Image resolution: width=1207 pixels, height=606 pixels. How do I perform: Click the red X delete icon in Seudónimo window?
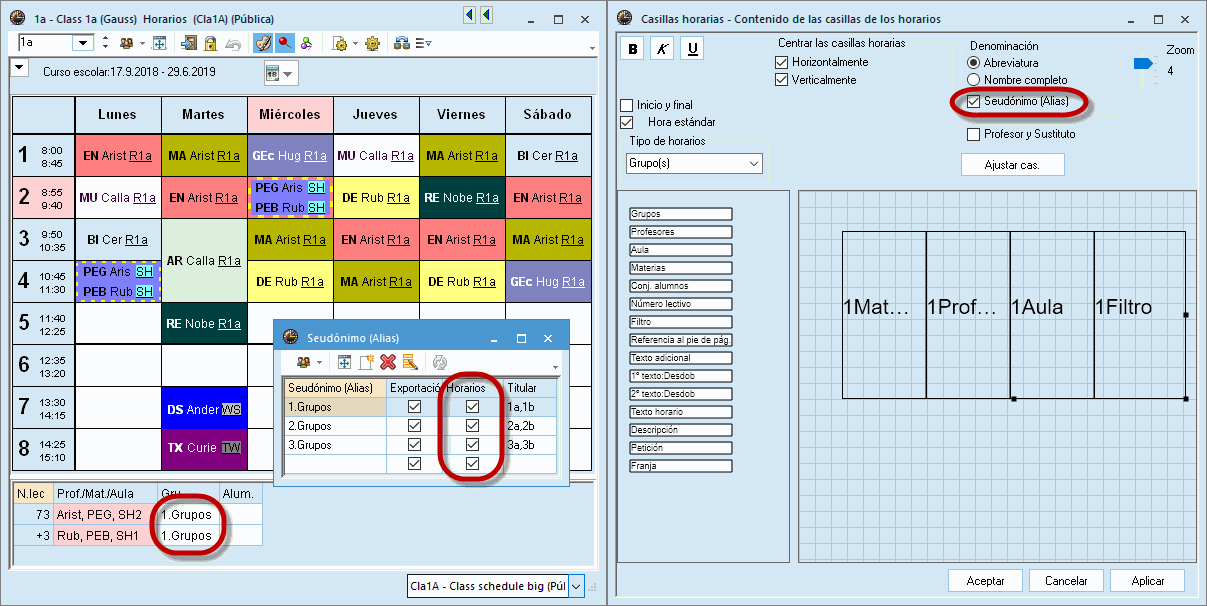pos(388,362)
